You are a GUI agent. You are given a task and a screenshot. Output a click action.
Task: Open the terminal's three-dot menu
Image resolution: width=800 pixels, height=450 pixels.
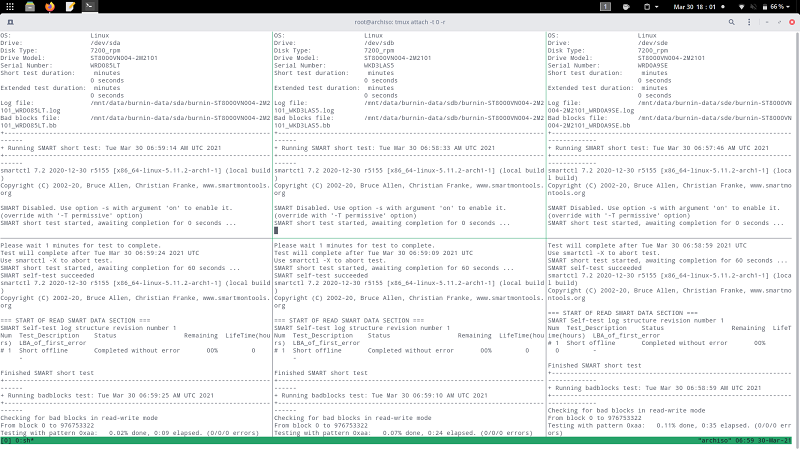[747, 21]
